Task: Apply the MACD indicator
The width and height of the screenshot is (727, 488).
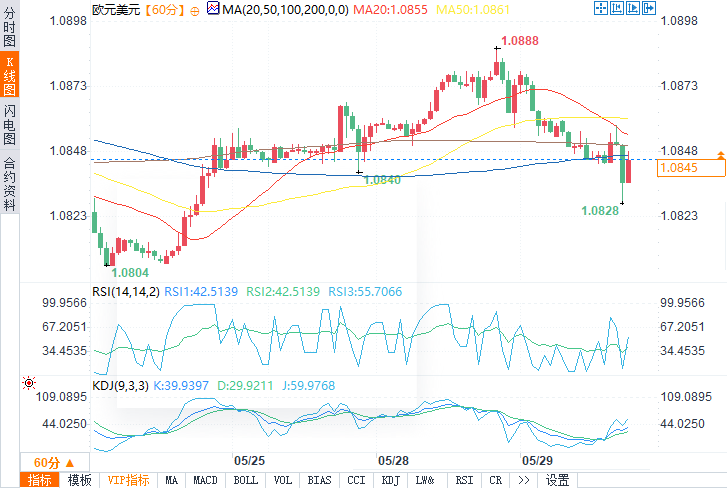Action: 205,480
